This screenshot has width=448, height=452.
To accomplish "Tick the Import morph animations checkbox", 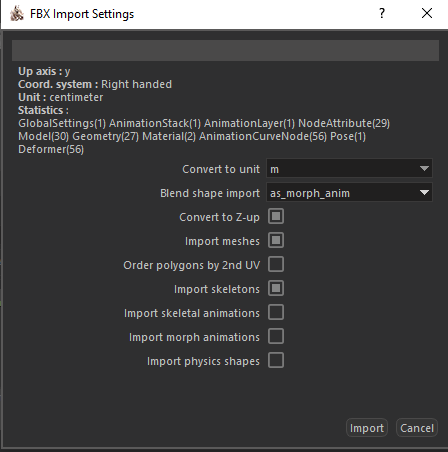I will click(x=276, y=337).
